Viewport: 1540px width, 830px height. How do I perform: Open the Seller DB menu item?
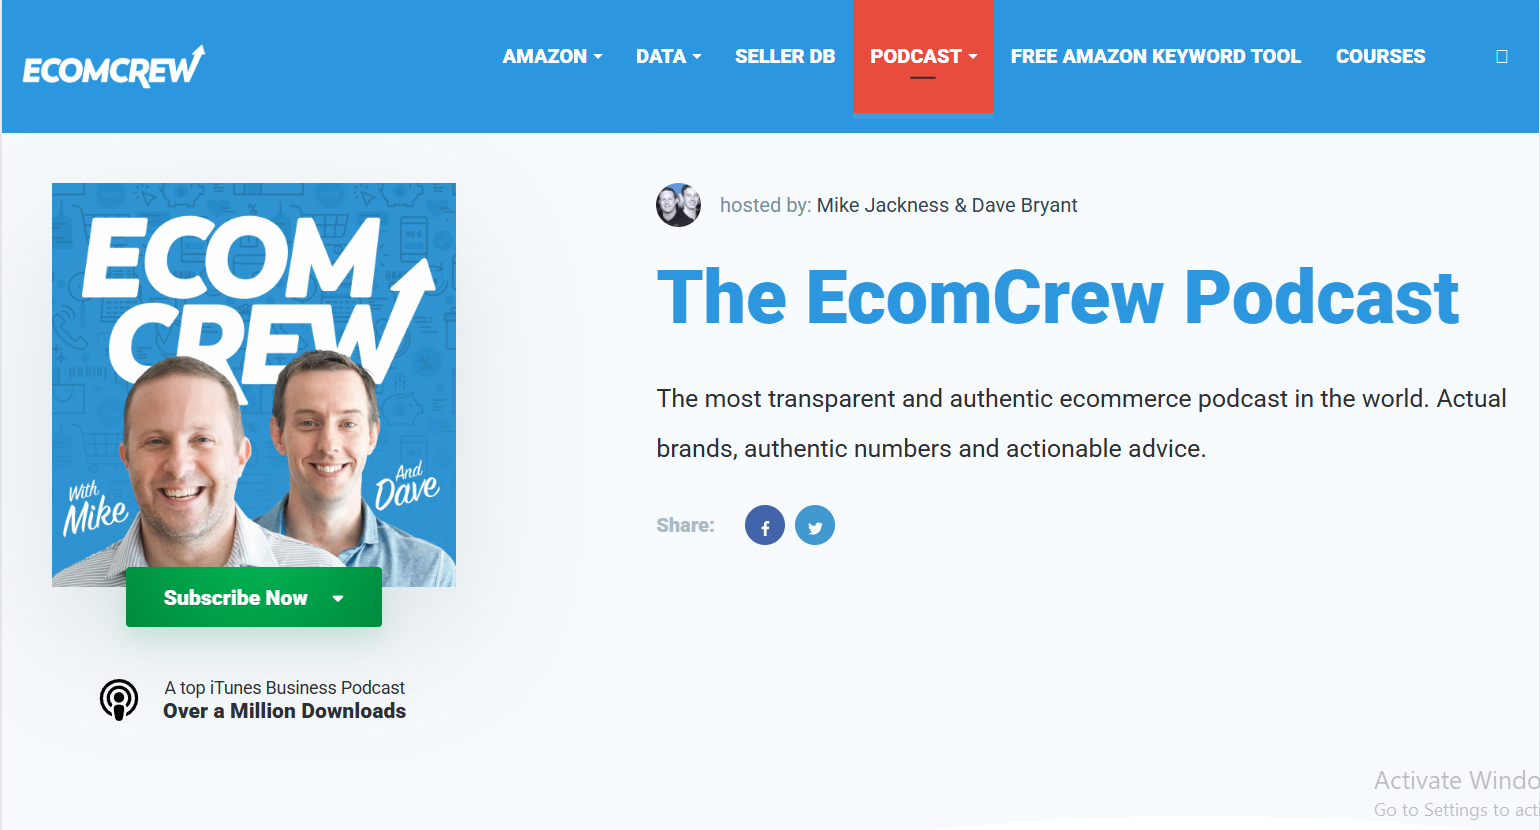785,57
